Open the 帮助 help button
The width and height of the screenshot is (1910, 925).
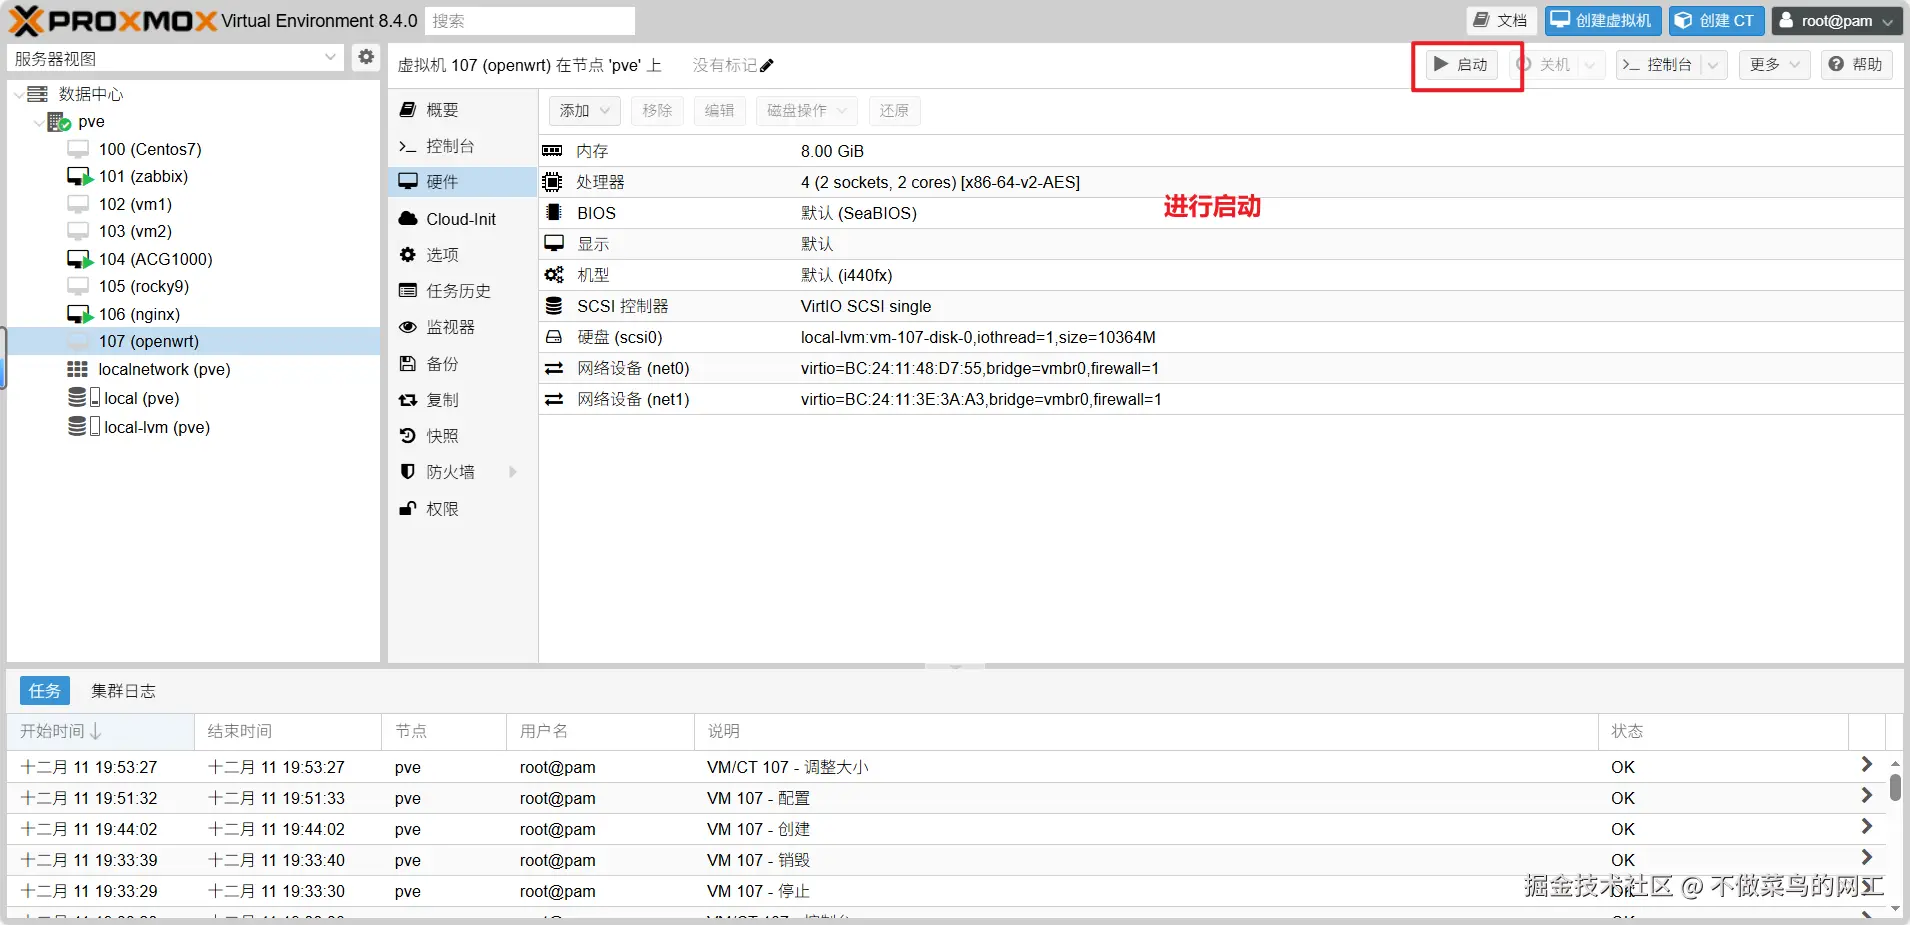click(1857, 64)
